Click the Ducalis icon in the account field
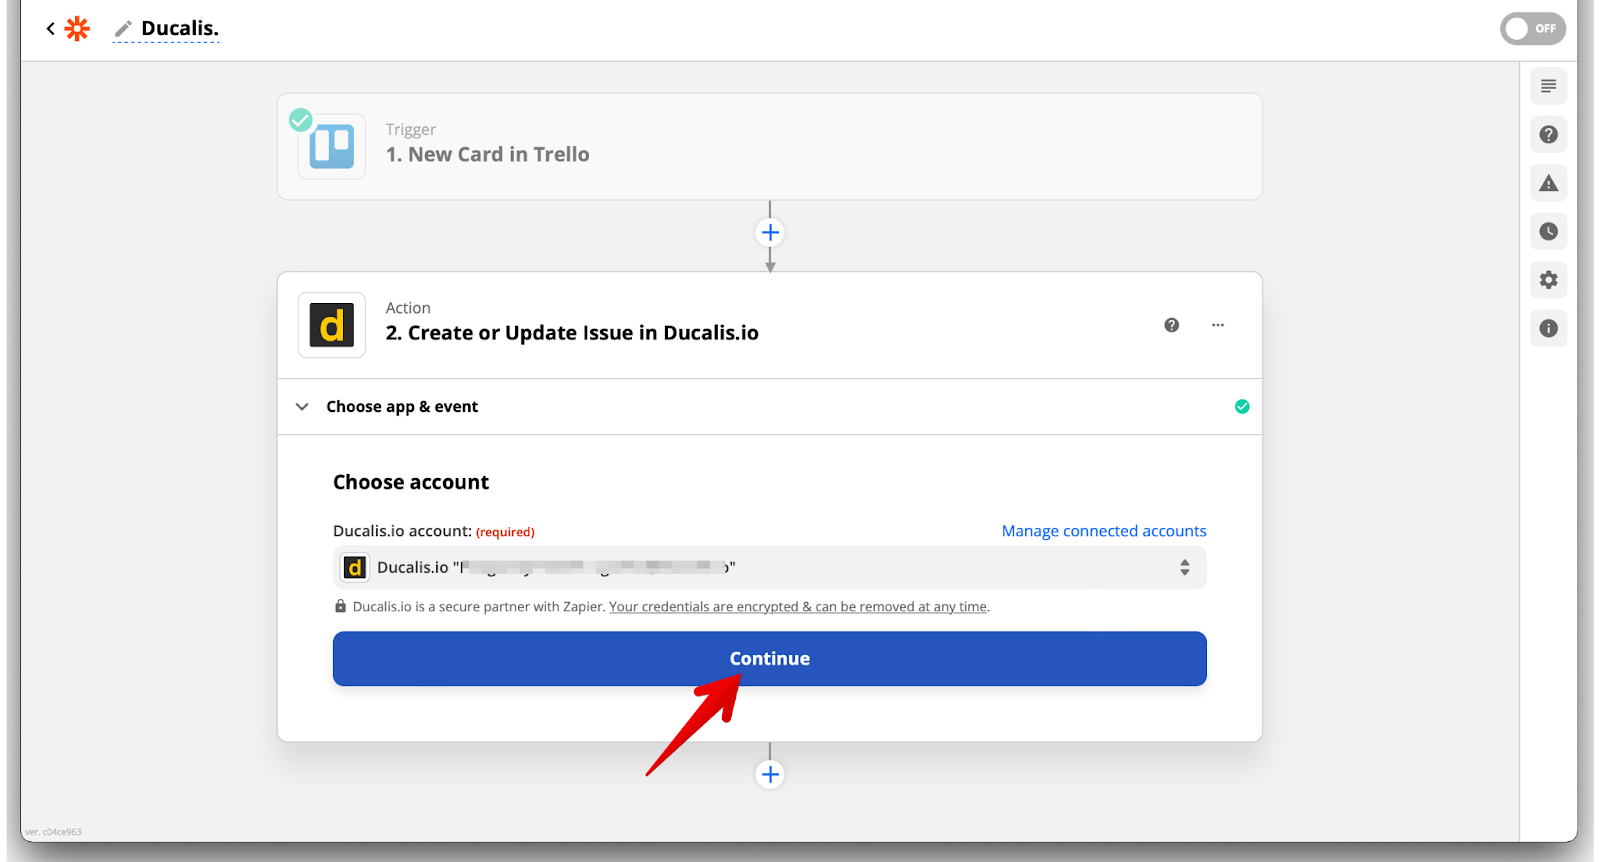The image size is (1600, 862). [354, 568]
